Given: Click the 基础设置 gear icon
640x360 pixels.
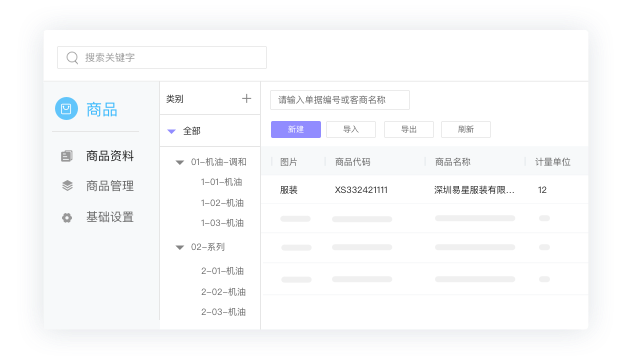Looking at the screenshot, I should [67, 218].
